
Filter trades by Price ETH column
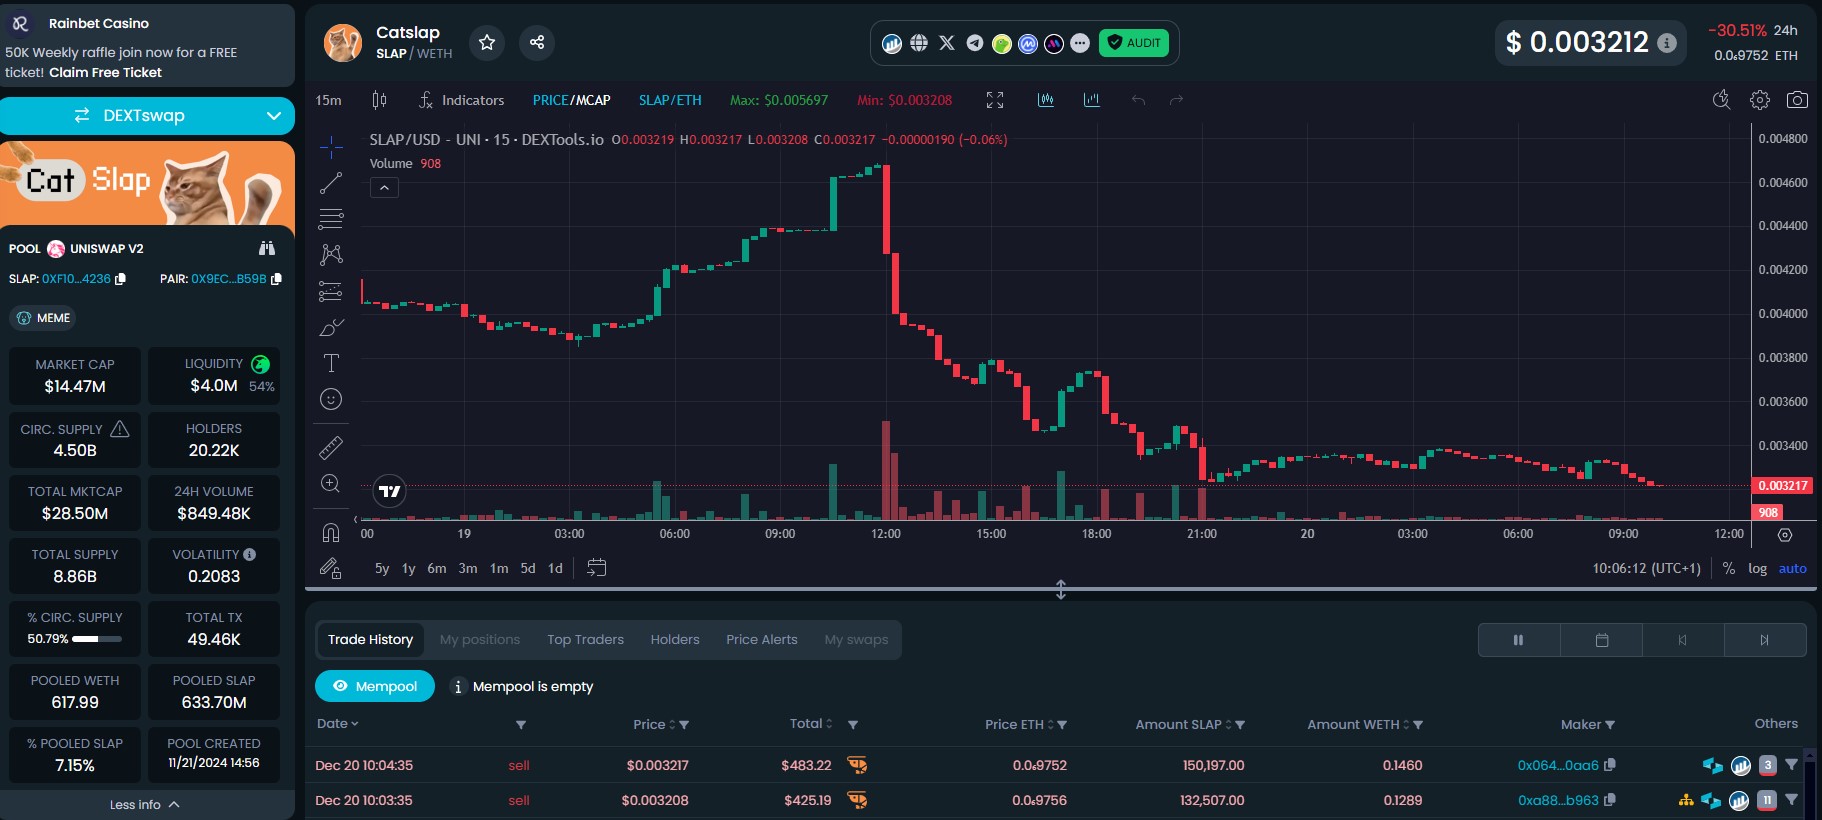point(1062,725)
